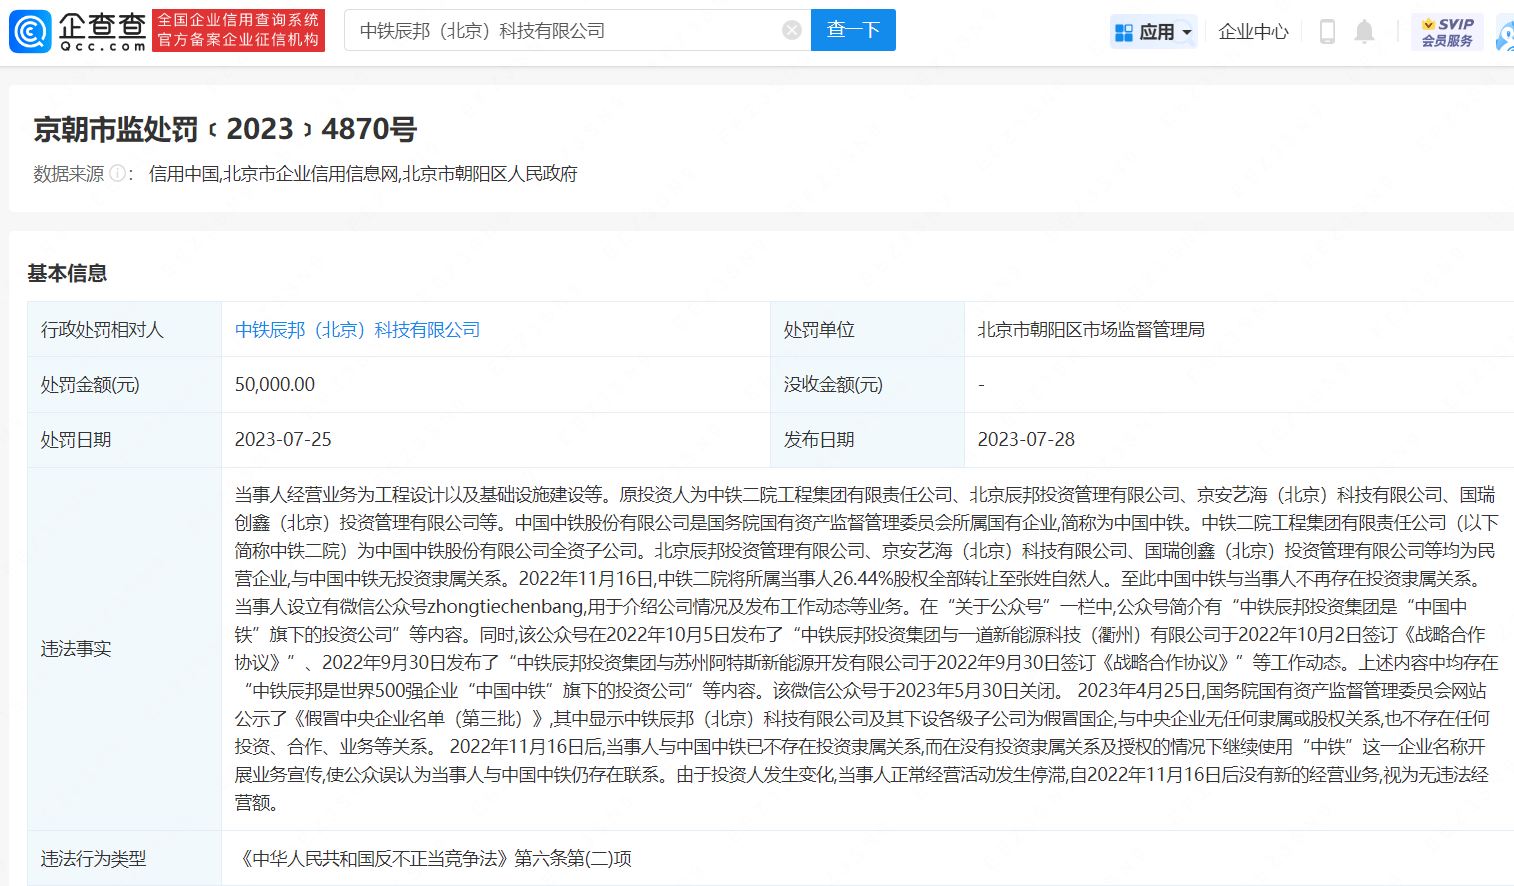Click the 企查查 wordmark logo
1514x886 pixels.
click(x=102, y=31)
